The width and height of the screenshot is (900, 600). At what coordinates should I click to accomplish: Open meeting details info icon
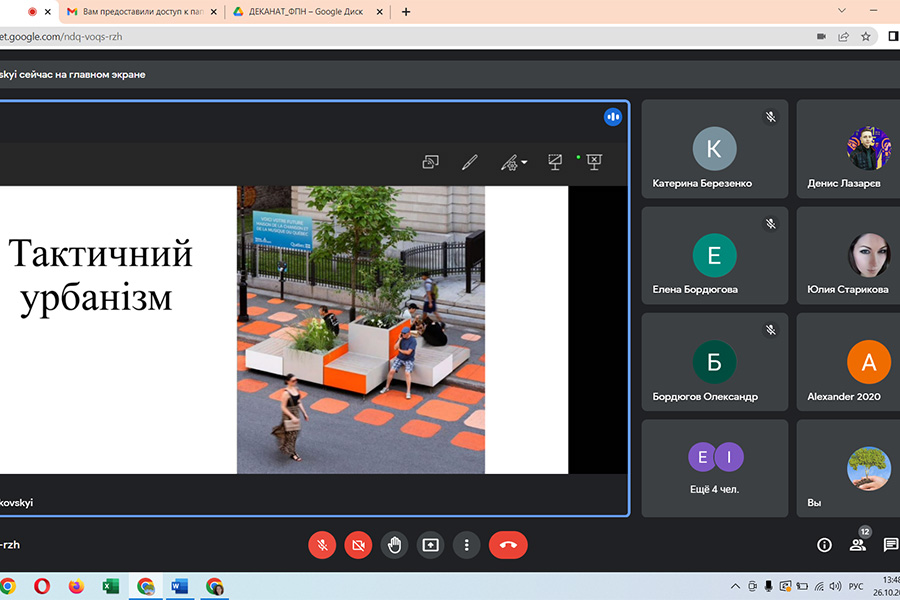point(824,545)
